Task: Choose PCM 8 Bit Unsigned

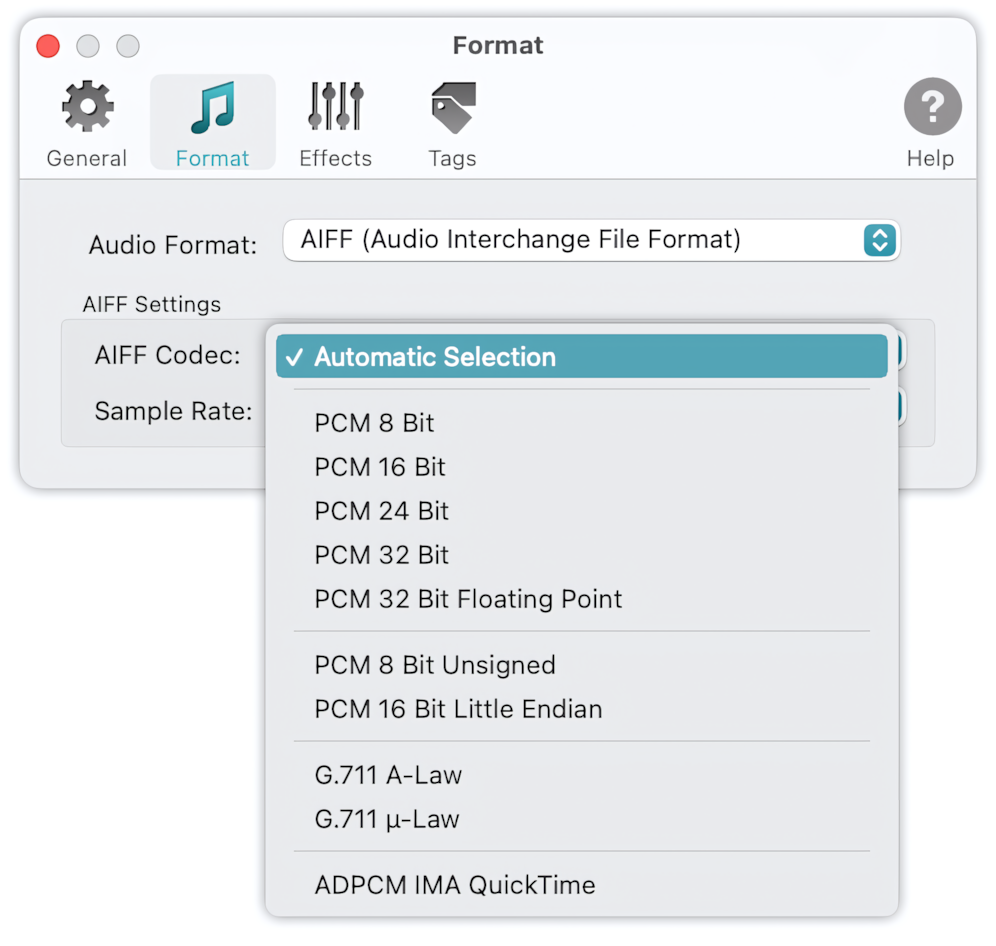Action: (x=581, y=665)
